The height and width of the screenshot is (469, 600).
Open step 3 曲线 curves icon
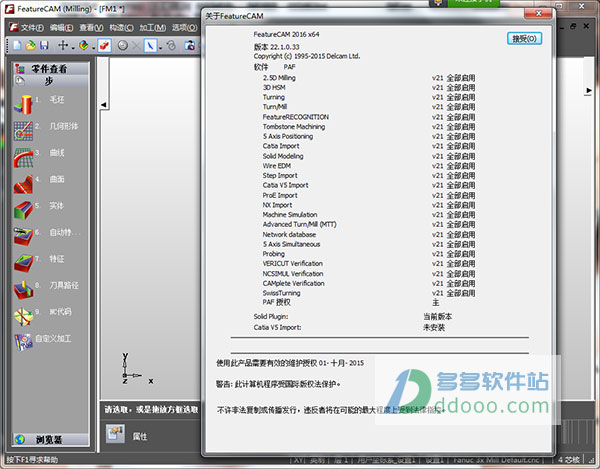(x=23, y=158)
